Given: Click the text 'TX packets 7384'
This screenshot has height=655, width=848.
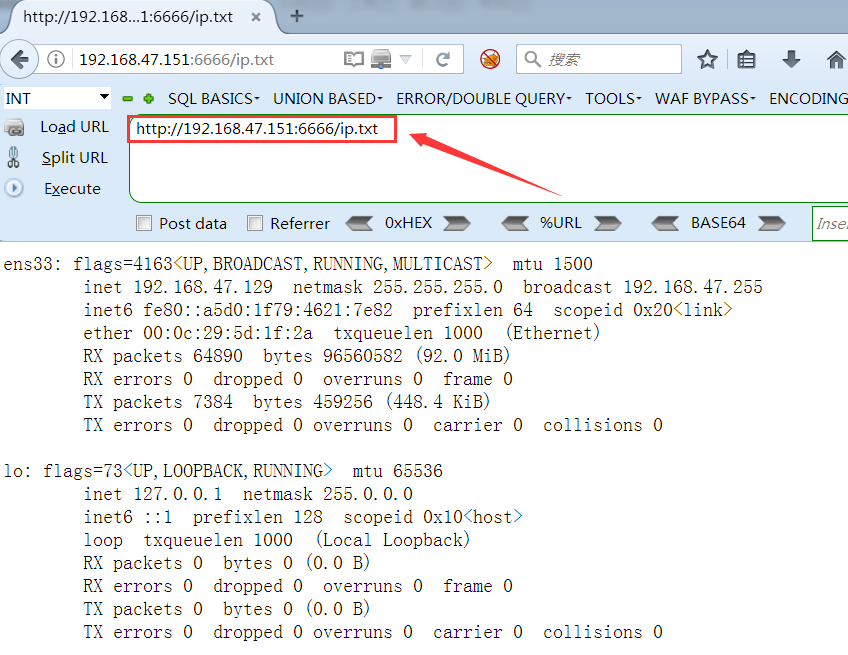Looking at the screenshot, I should pos(158,402).
